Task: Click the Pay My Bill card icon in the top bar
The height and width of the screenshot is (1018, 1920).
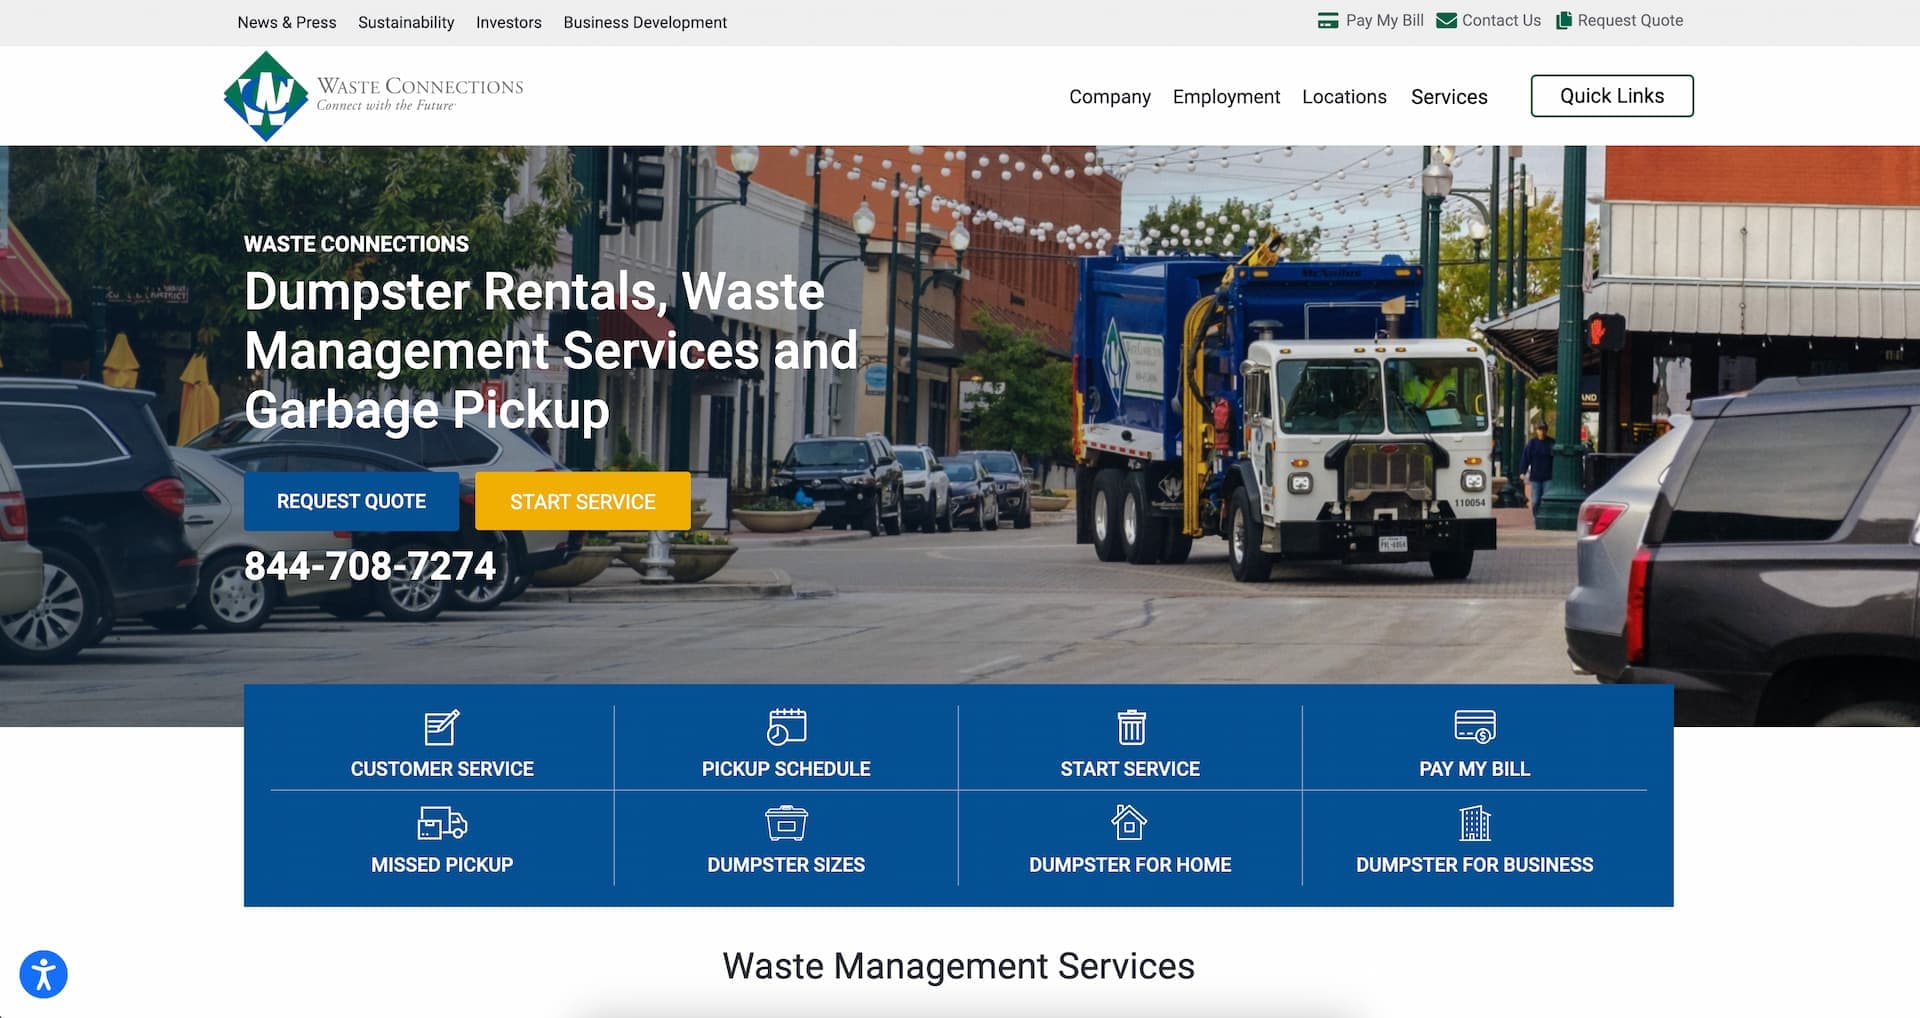Action: [x=1328, y=21]
